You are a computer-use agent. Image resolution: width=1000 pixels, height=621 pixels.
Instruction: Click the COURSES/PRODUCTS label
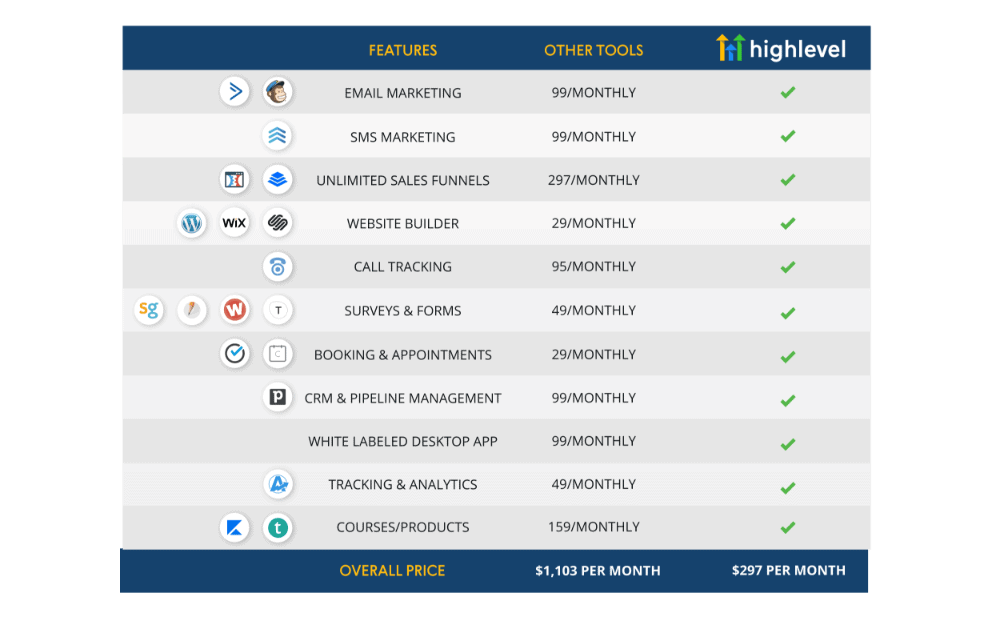(402, 527)
